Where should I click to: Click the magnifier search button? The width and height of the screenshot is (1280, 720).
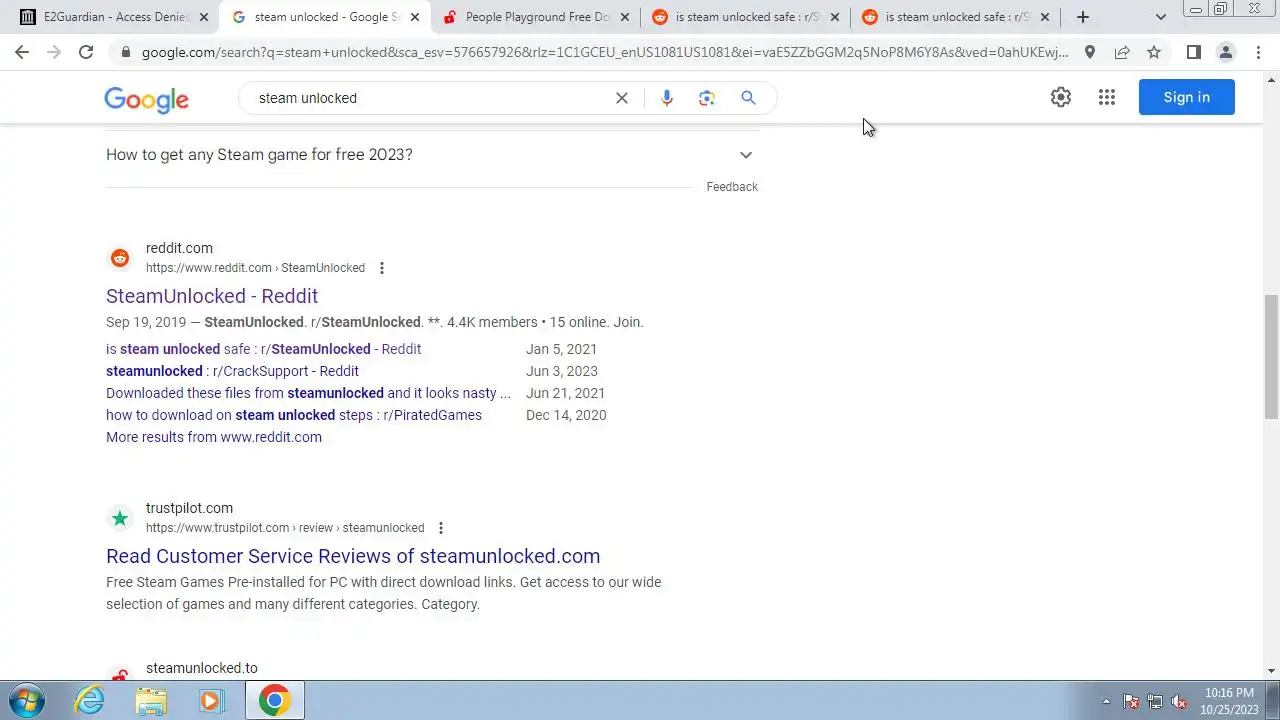[748, 98]
